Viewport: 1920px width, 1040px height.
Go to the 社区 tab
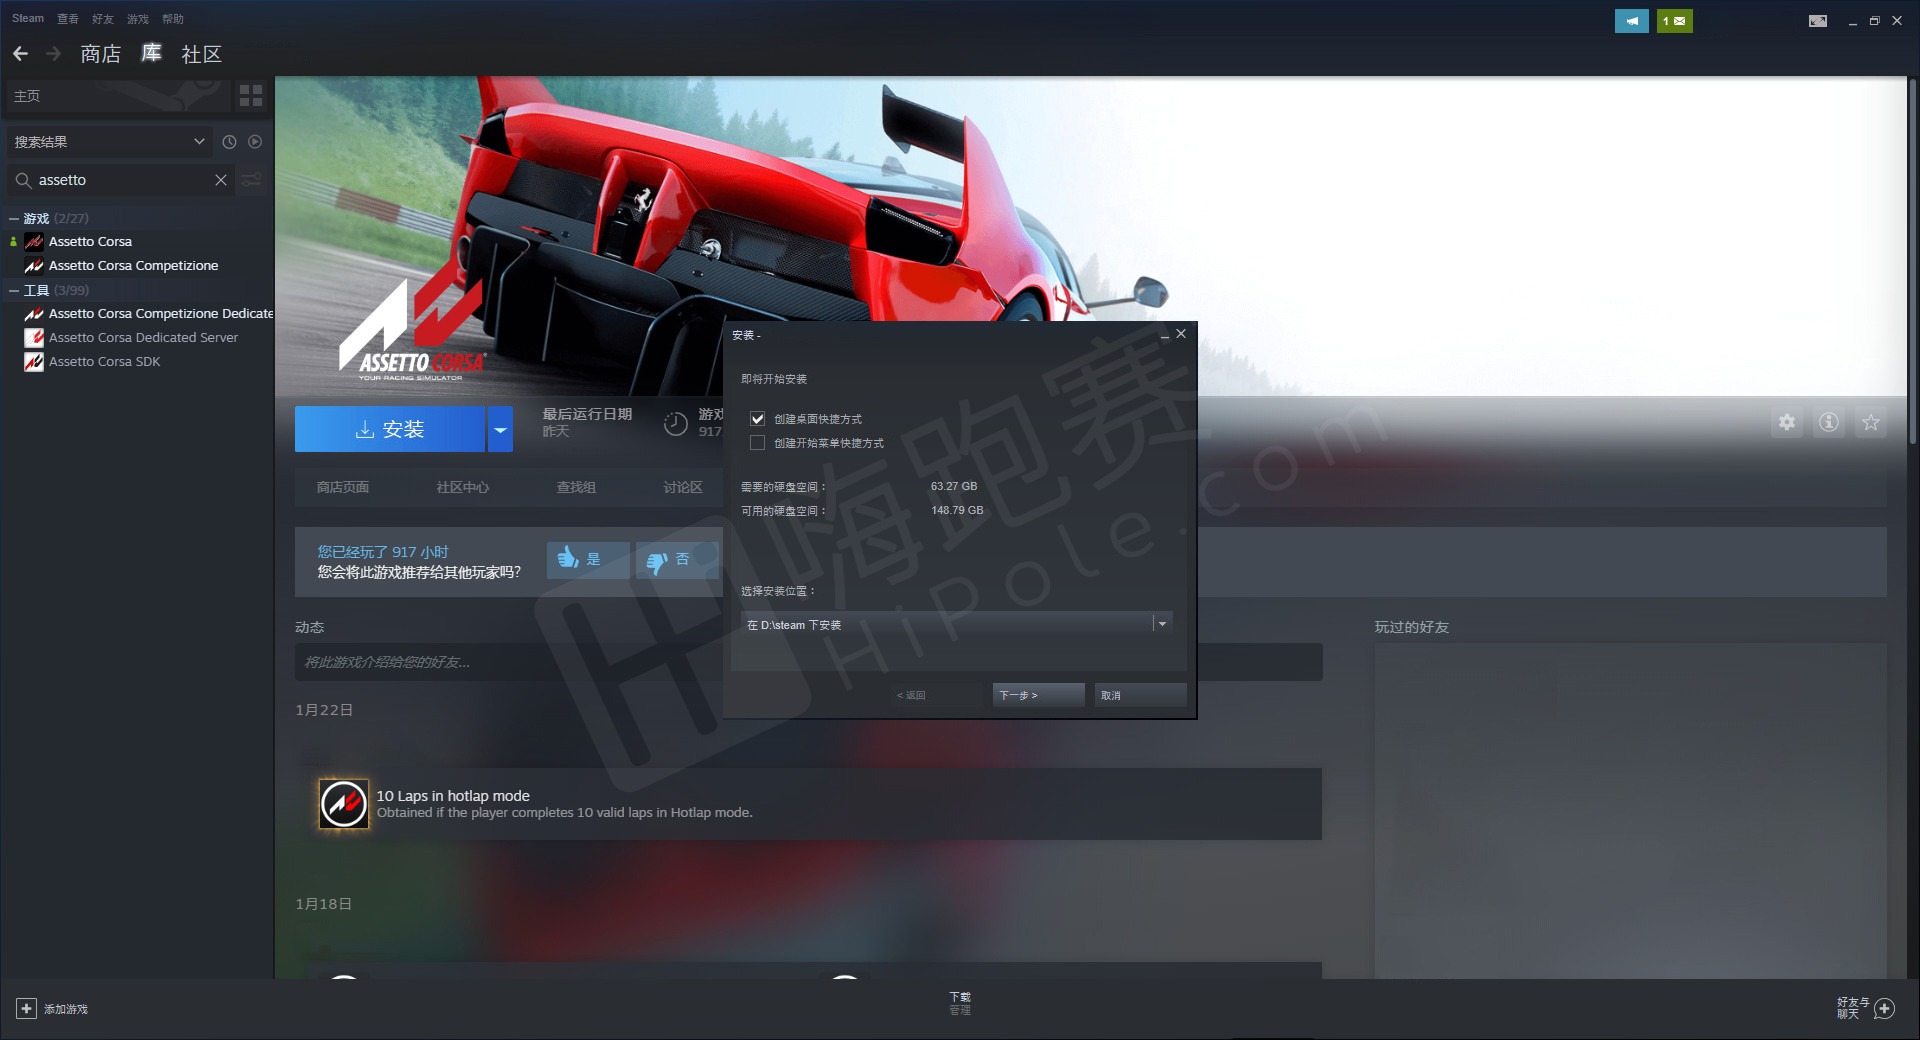pyautogui.click(x=201, y=54)
